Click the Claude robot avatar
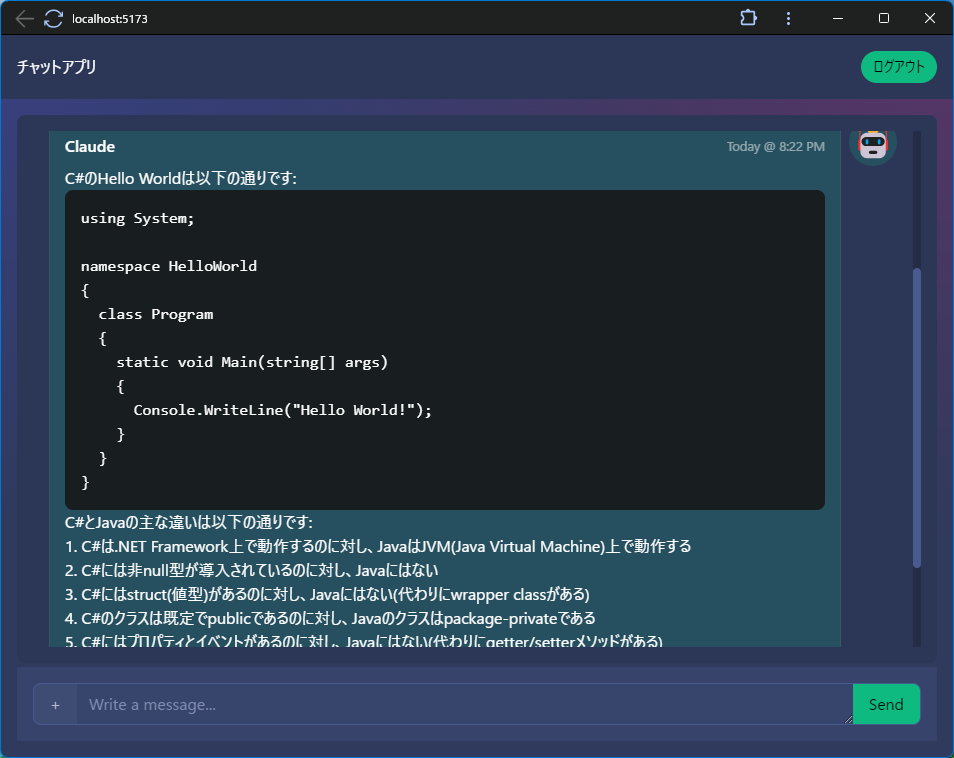This screenshot has width=954, height=758. (x=873, y=145)
